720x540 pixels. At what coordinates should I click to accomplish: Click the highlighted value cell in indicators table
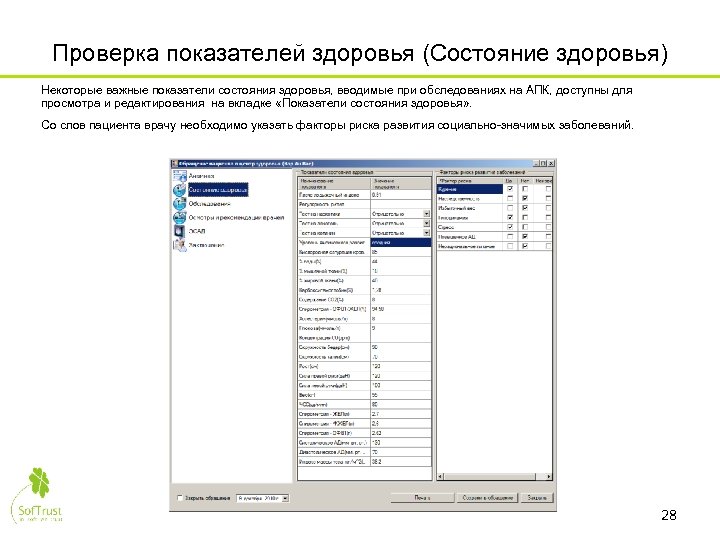[x=401, y=242]
